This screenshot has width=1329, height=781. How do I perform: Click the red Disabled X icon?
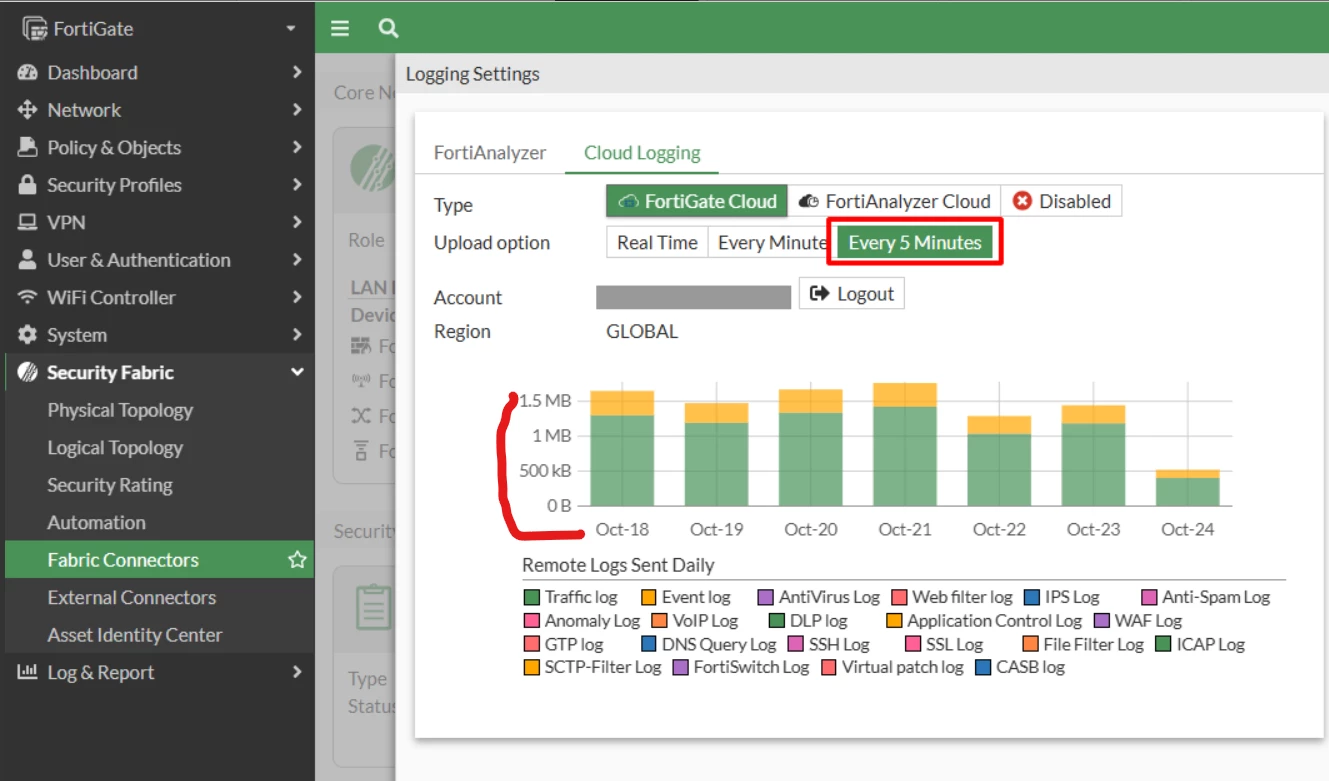point(1022,201)
